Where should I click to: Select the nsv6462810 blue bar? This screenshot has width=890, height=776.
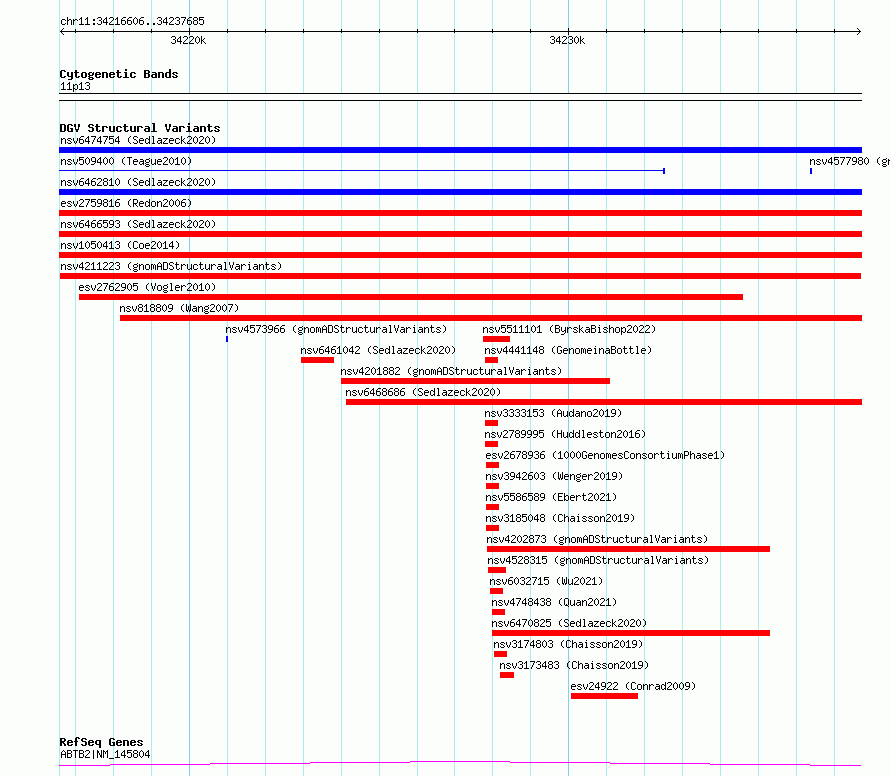(460, 192)
